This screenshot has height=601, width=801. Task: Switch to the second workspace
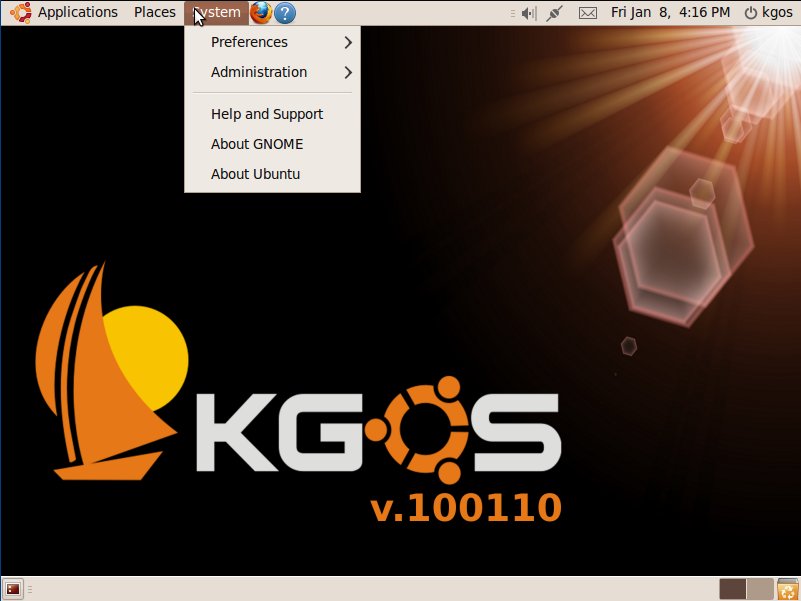760,589
